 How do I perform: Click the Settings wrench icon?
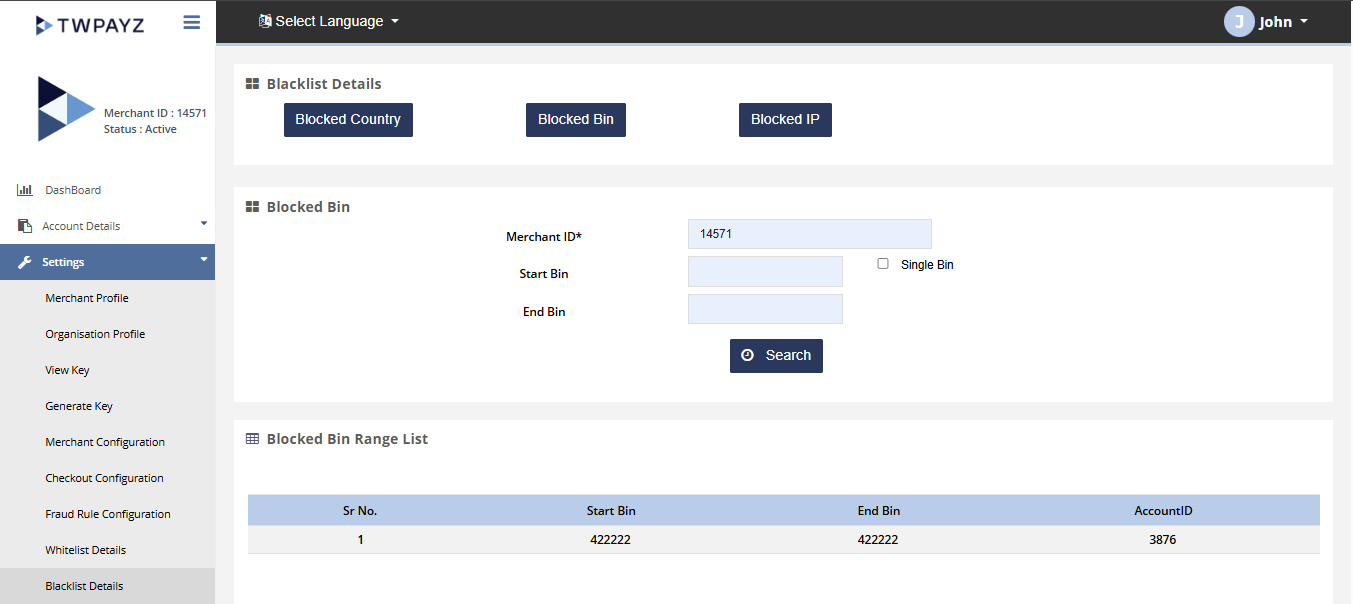click(25, 262)
